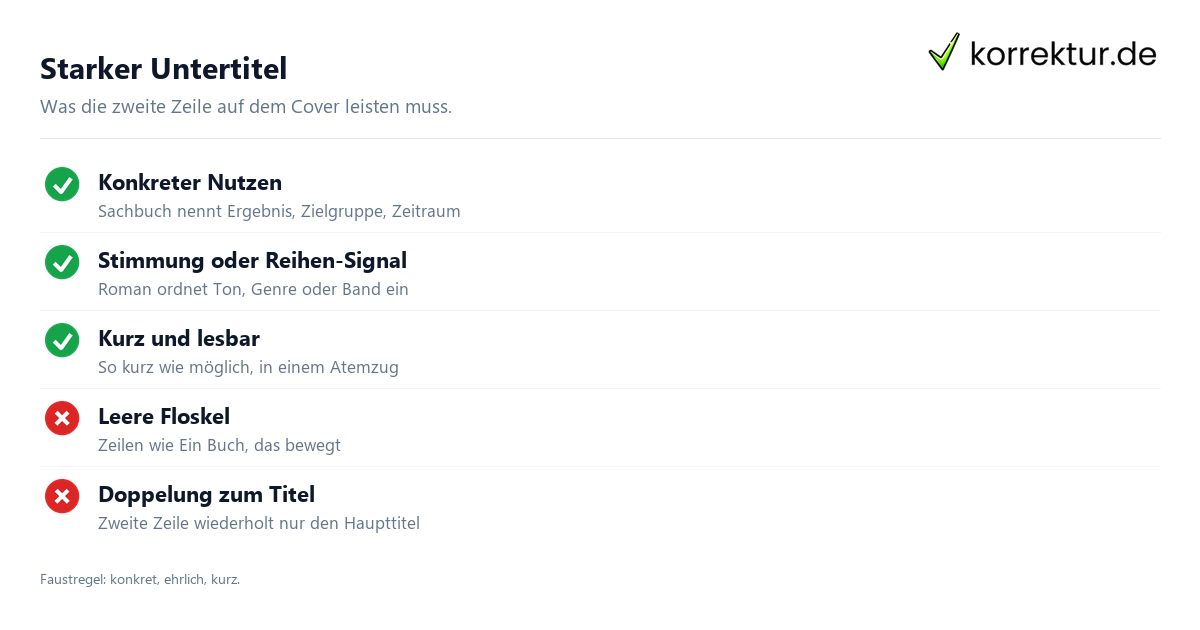Click the green checkmark beside Stimmung oder Reihen-Signal
Image resolution: width=1200 pixels, height=630 pixels.
[x=62, y=262]
